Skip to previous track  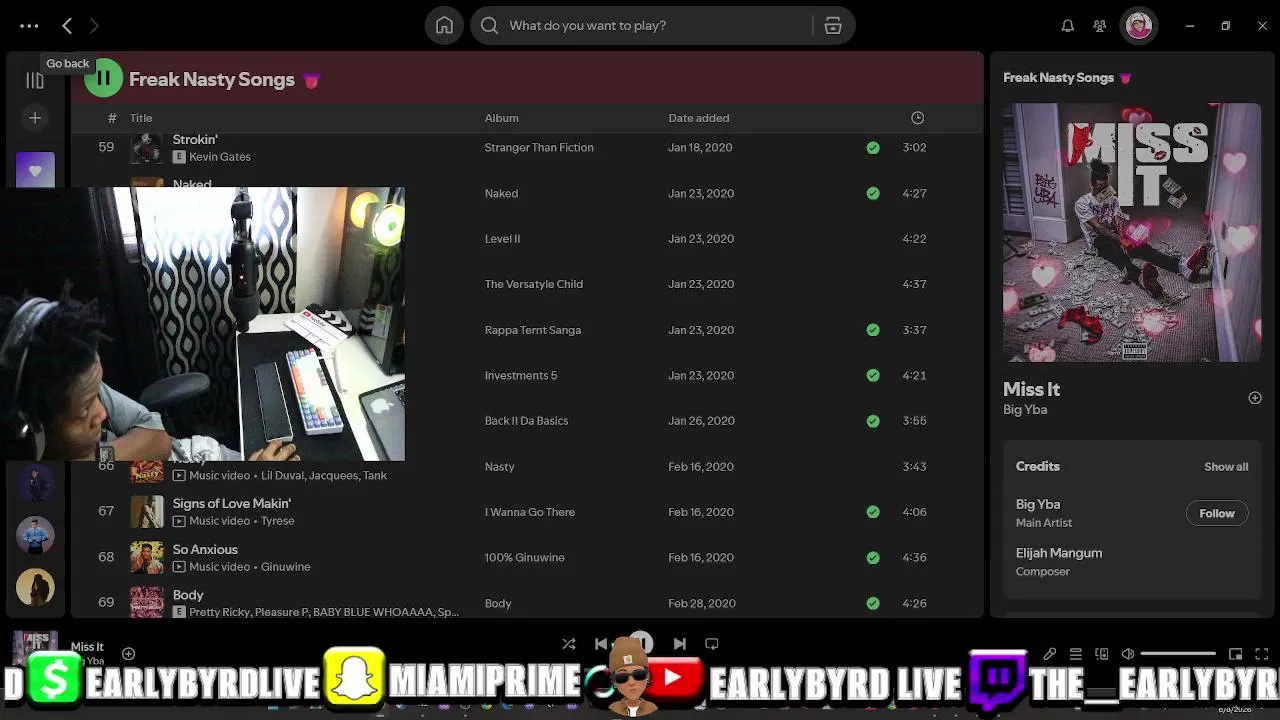coord(601,644)
